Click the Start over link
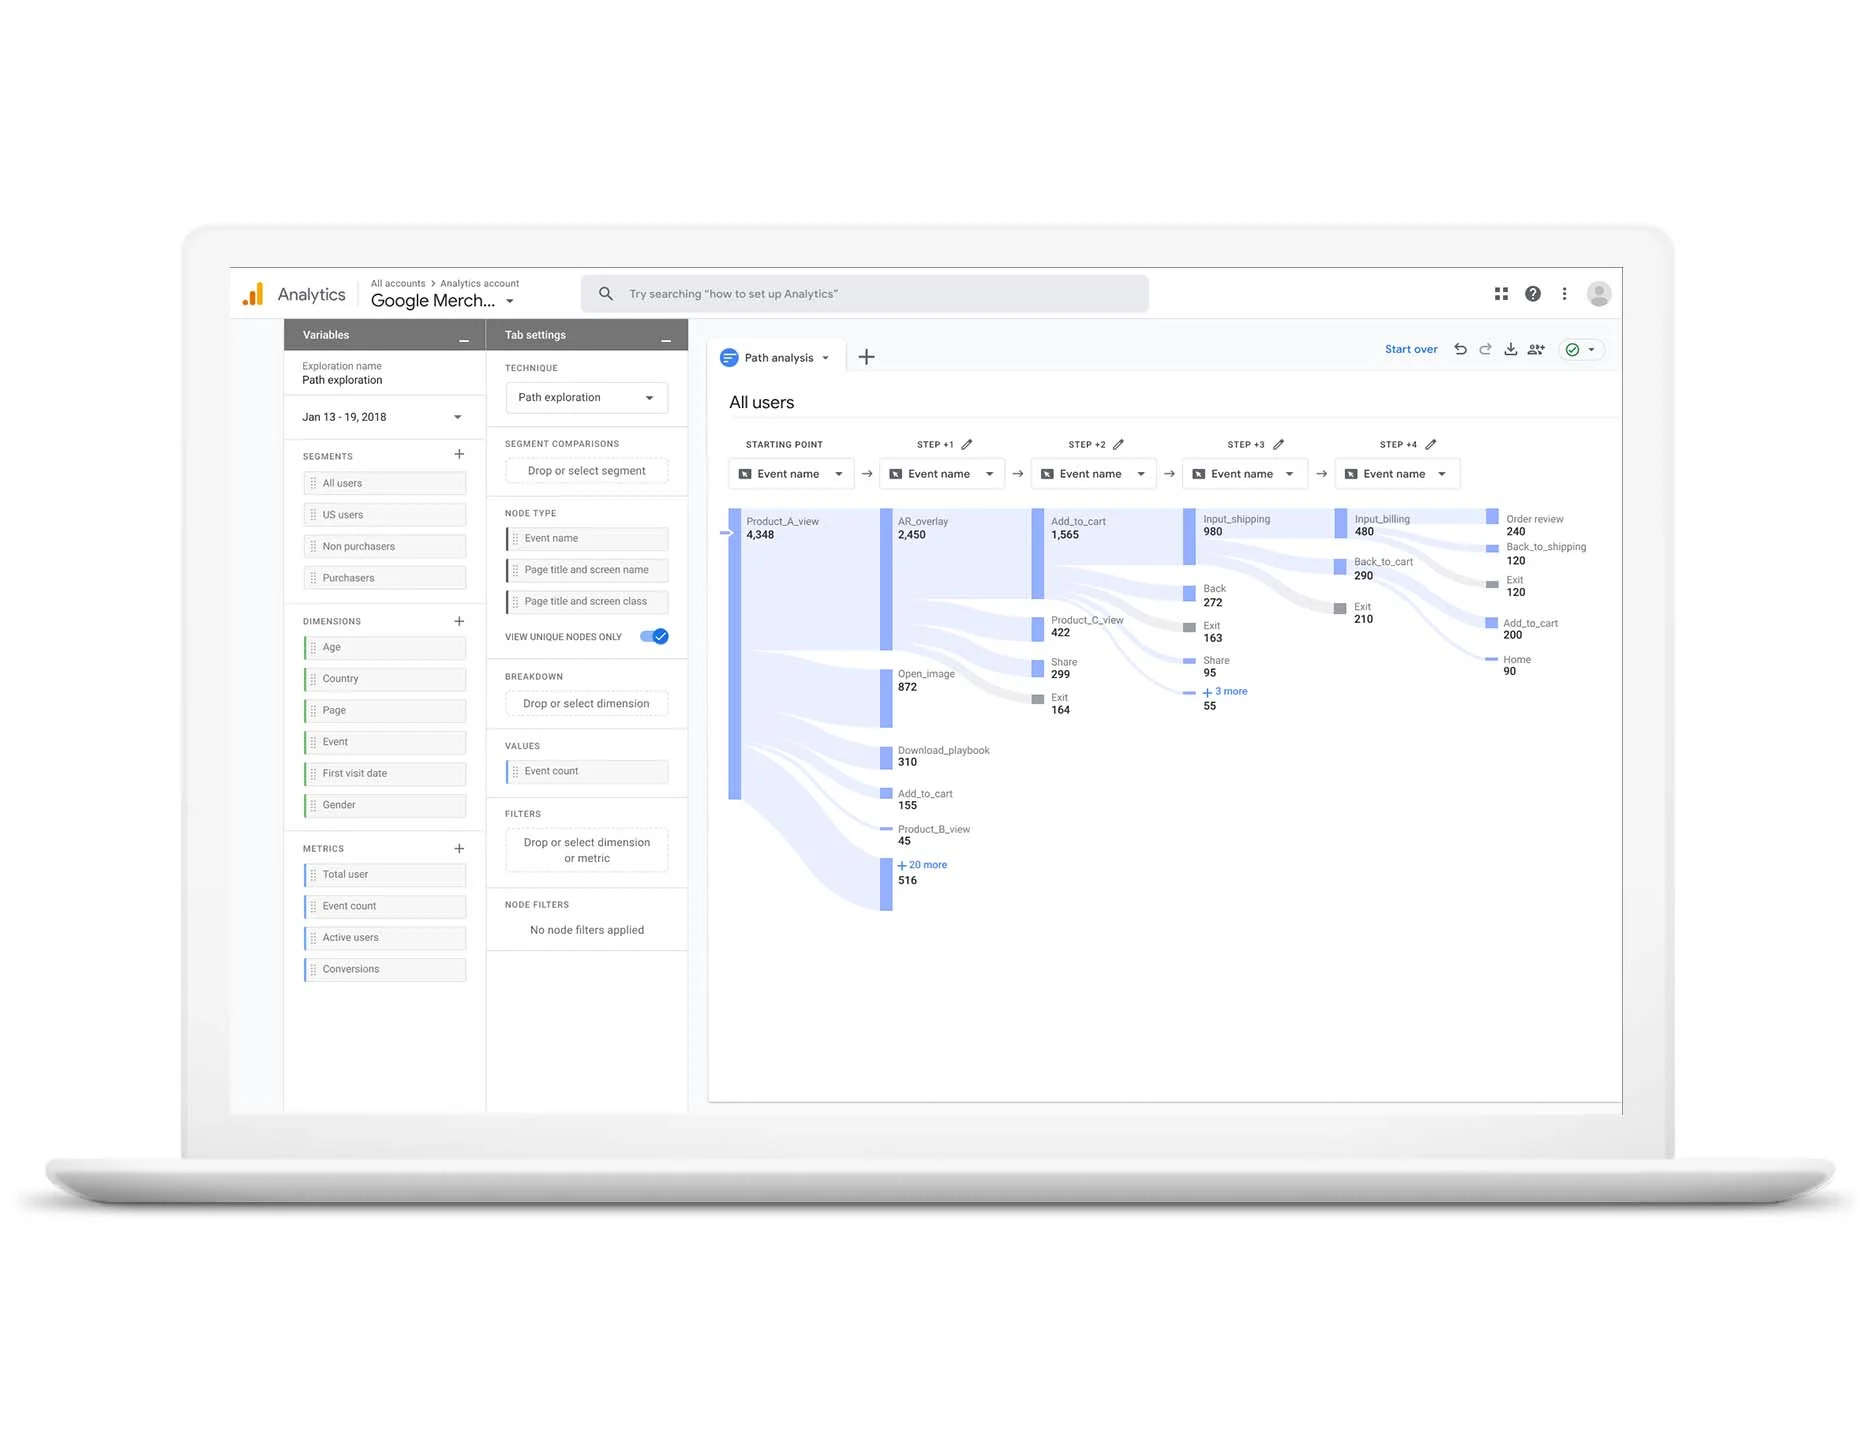The width and height of the screenshot is (1872, 1446). [x=1411, y=349]
